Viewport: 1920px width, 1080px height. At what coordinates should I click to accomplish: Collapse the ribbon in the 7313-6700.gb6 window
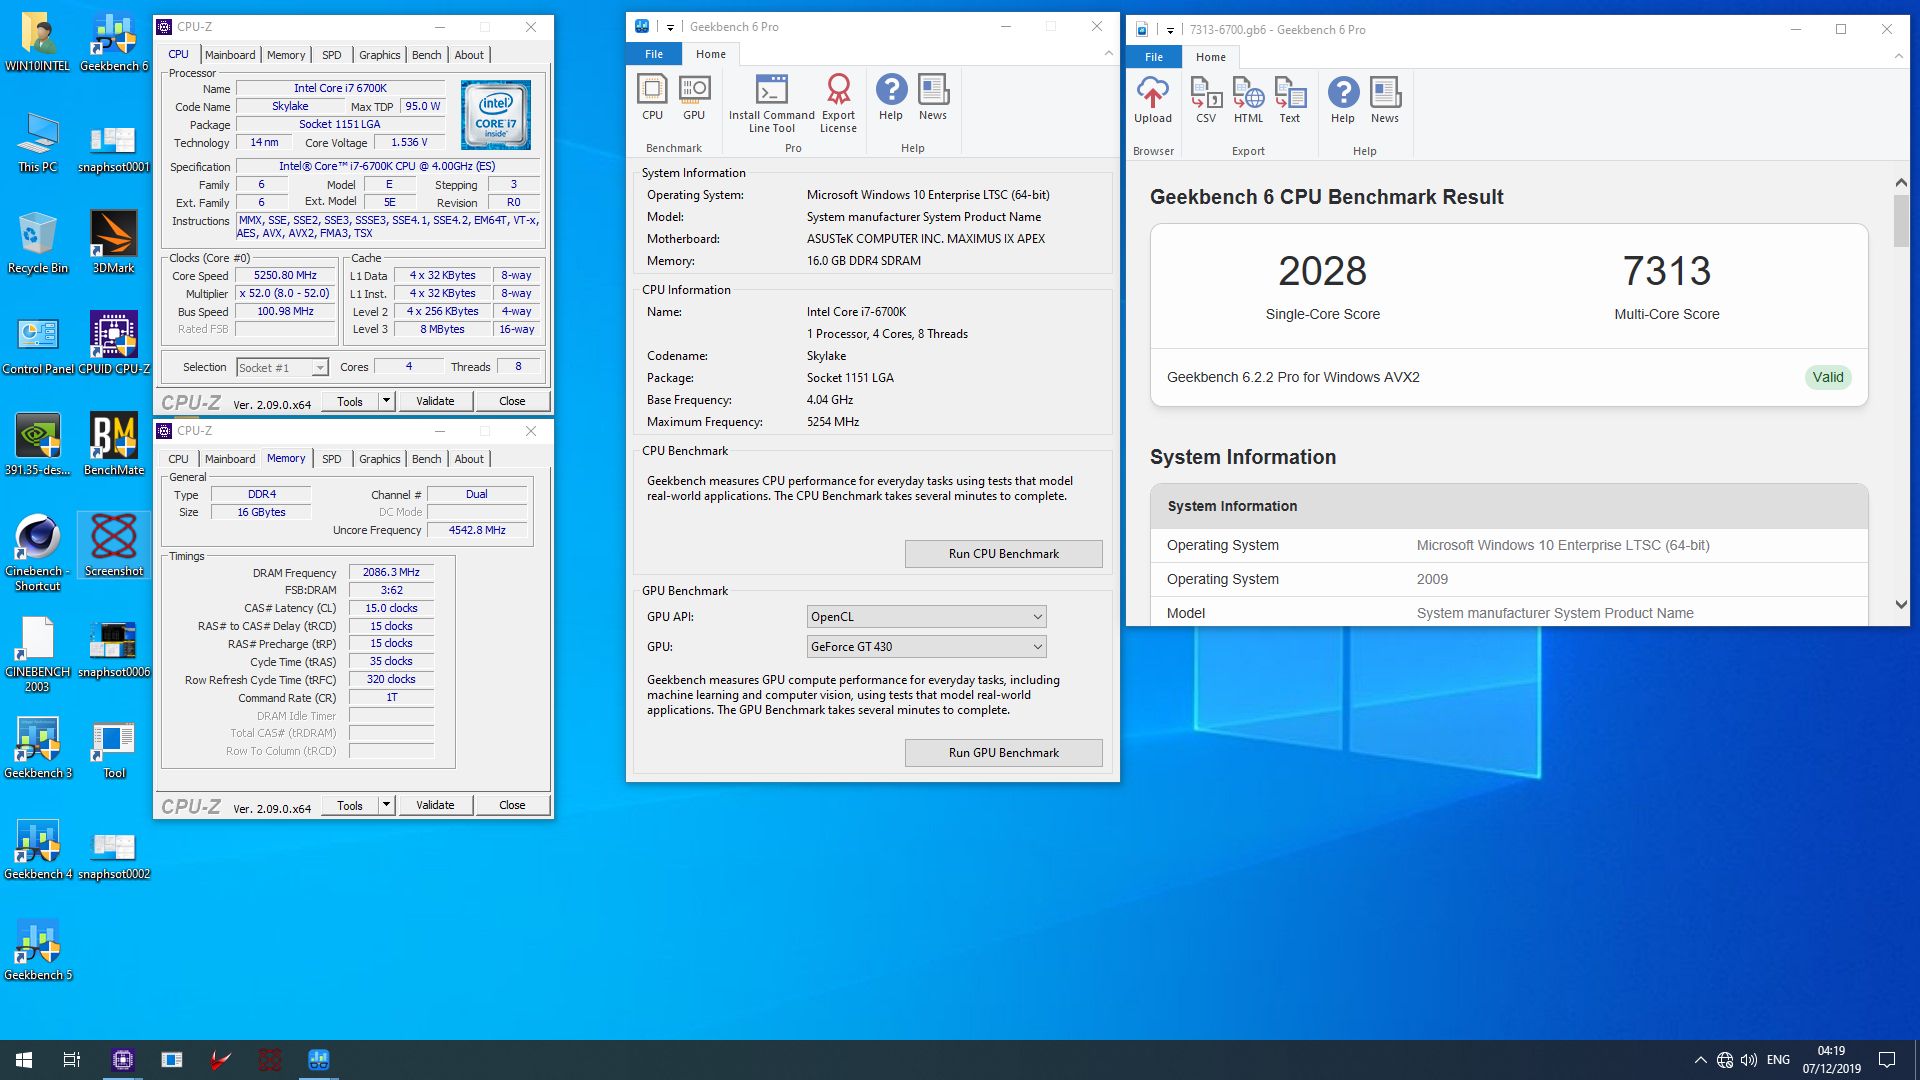1898,56
